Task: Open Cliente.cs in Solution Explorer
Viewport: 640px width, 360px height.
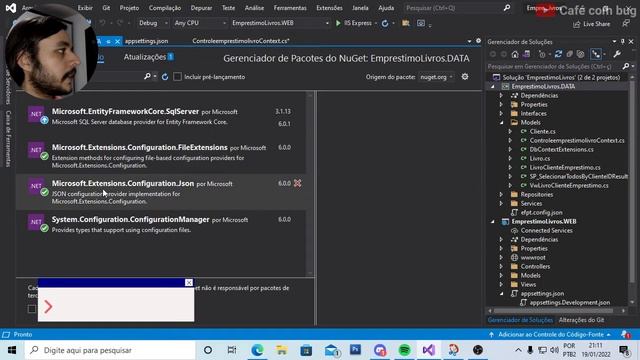Action: 542,131
